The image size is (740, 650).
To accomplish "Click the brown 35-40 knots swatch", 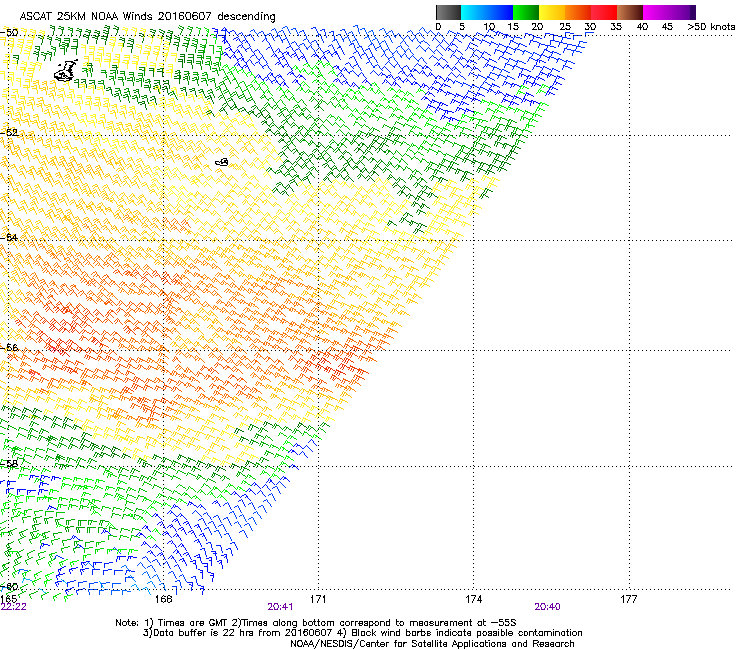I will [630, 12].
